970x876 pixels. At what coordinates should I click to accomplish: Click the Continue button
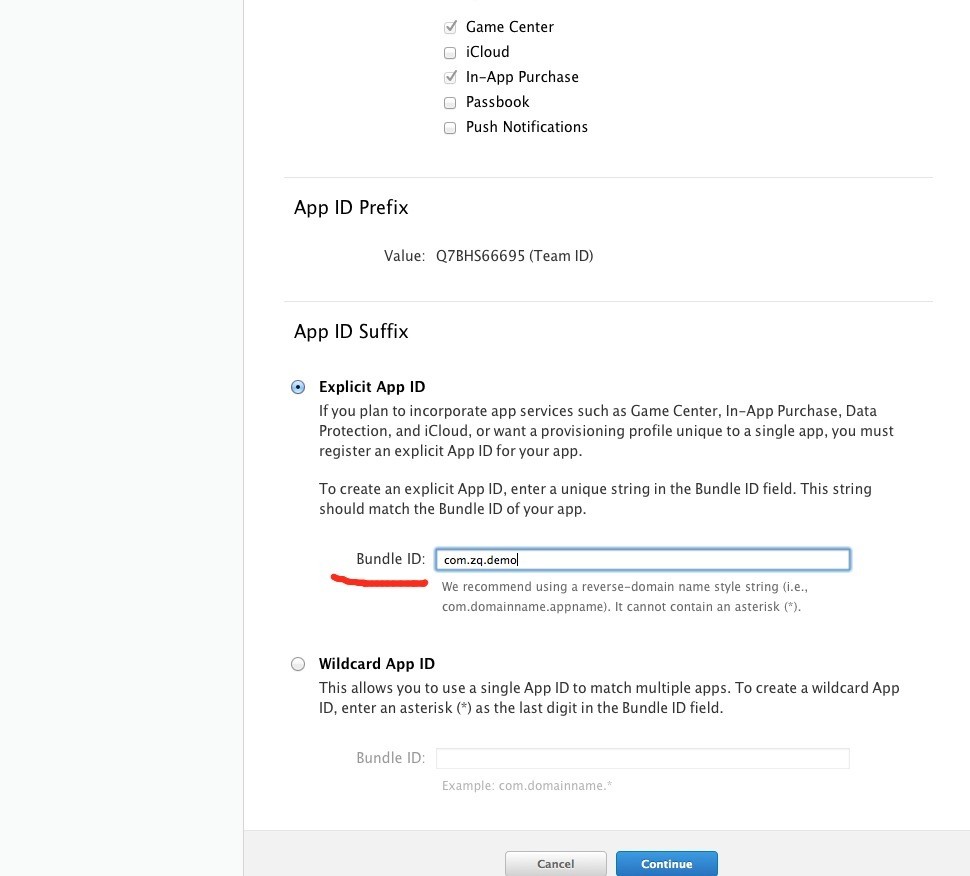667,864
